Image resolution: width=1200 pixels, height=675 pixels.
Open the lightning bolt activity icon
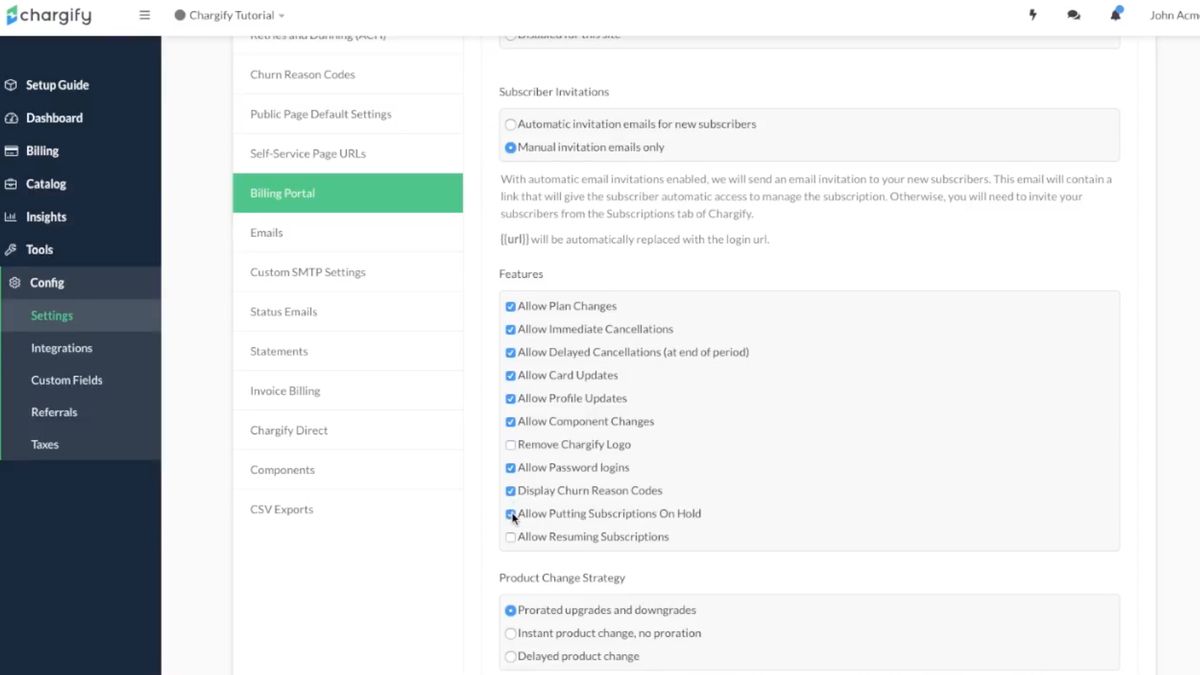click(x=1033, y=15)
